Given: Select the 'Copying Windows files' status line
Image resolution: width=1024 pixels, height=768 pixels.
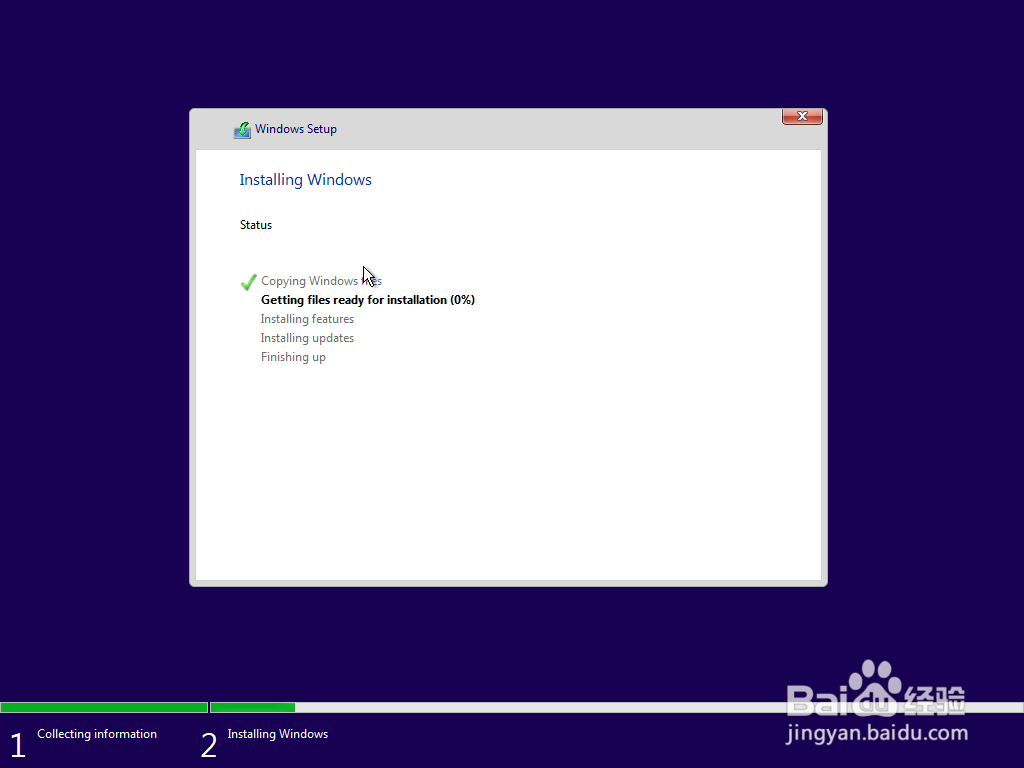Looking at the screenshot, I should [x=321, y=281].
